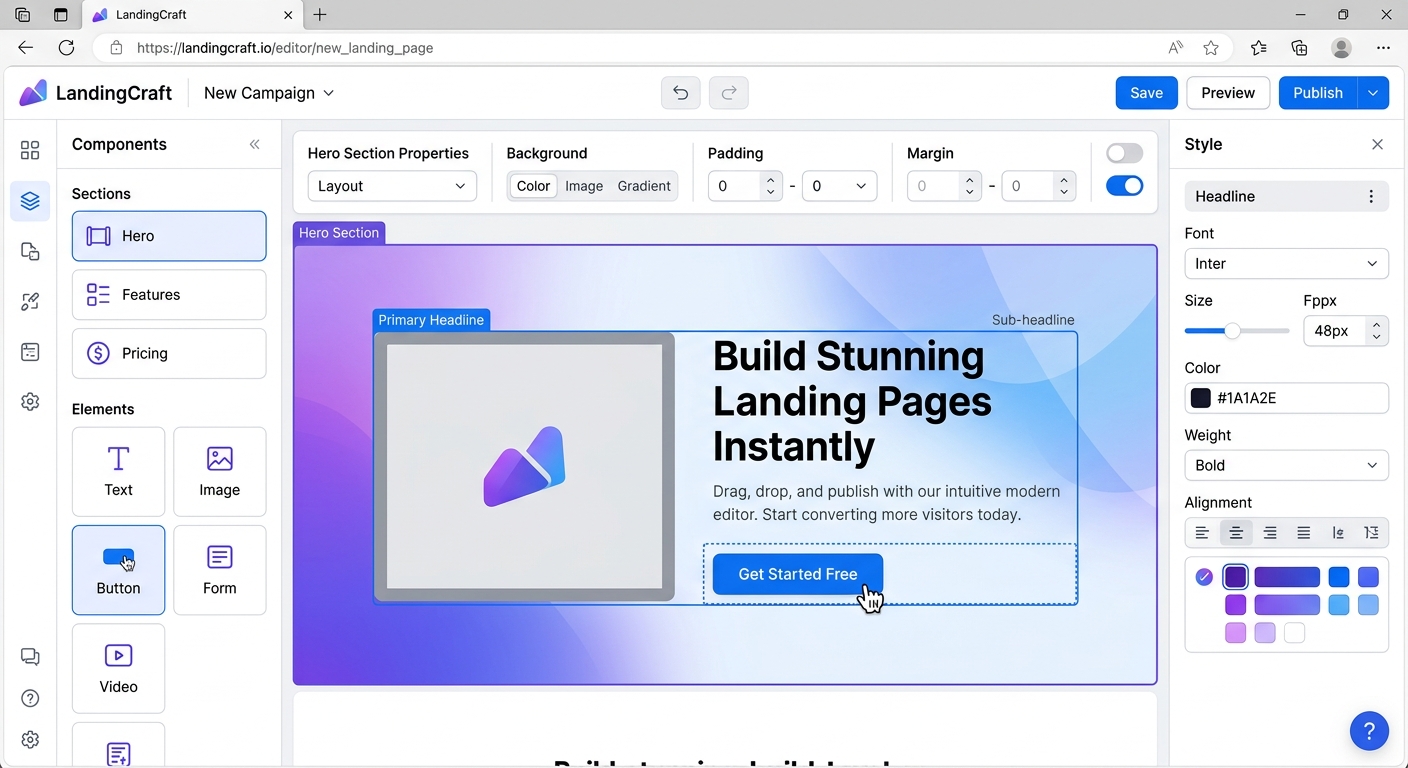Open the Font dropdown showing Inter
1408x768 pixels.
tap(1286, 263)
